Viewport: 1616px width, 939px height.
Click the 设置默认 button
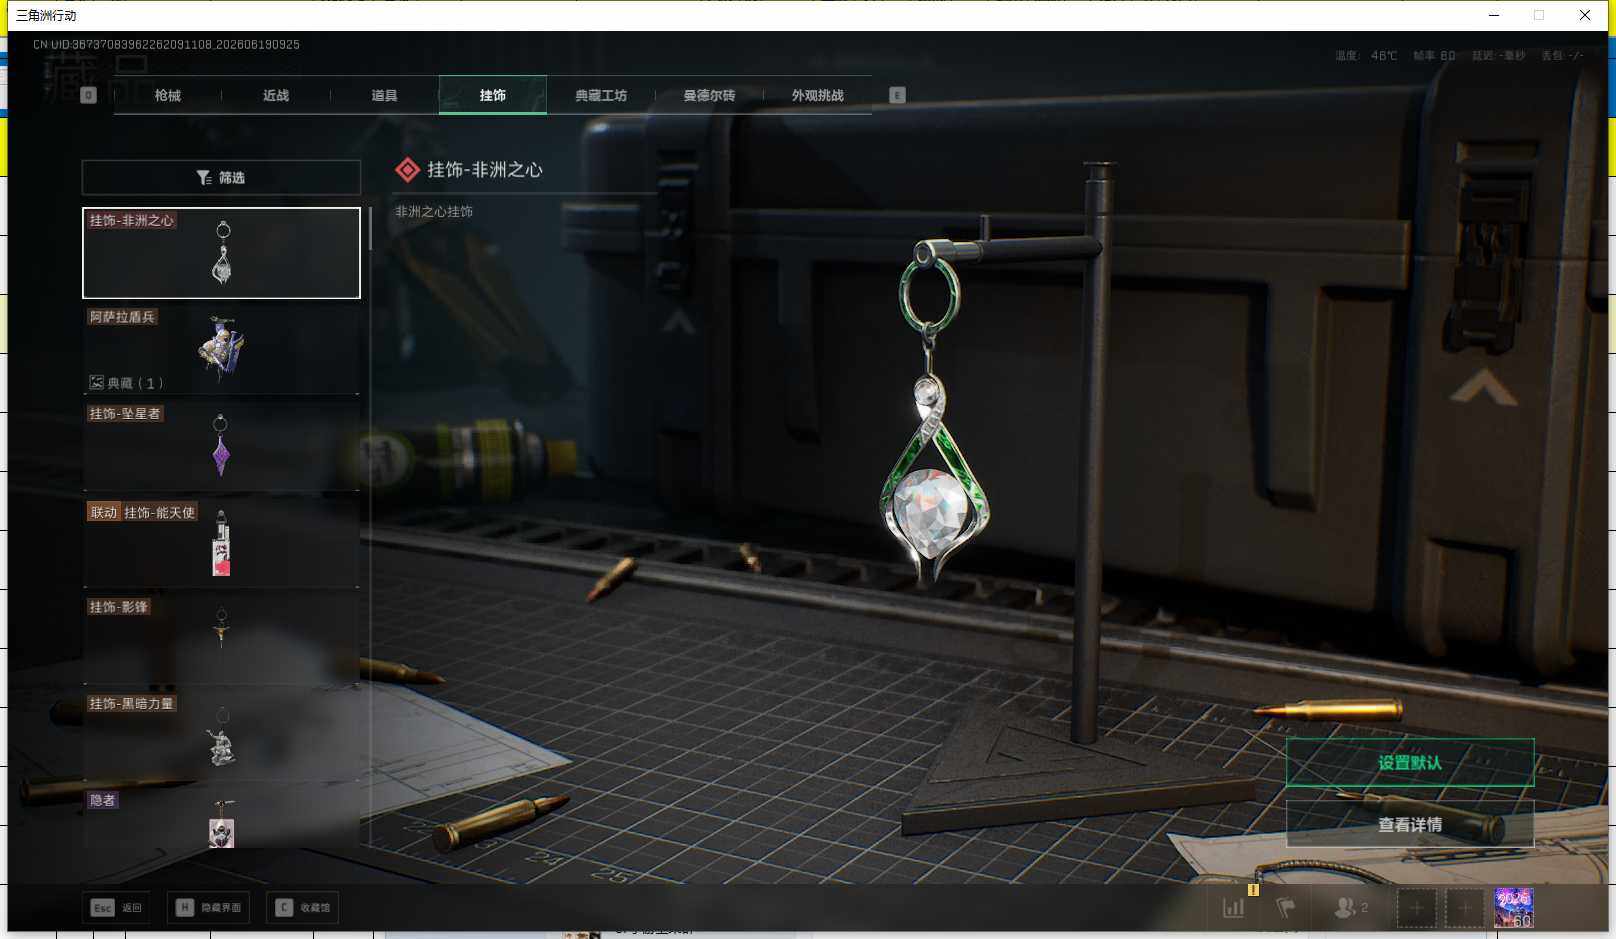(x=1410, y=763)
